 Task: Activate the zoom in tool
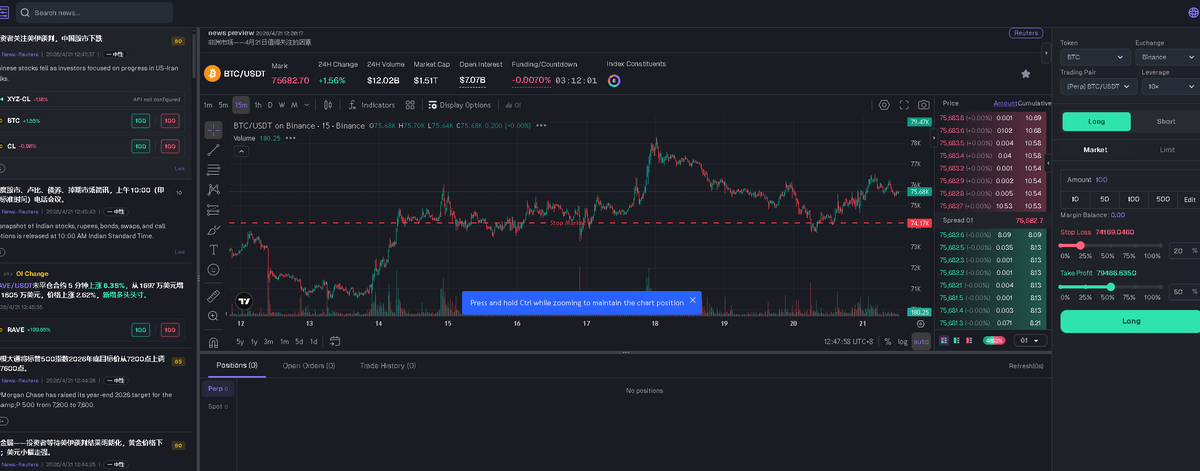pyautogui.click(x=214, y=316)
